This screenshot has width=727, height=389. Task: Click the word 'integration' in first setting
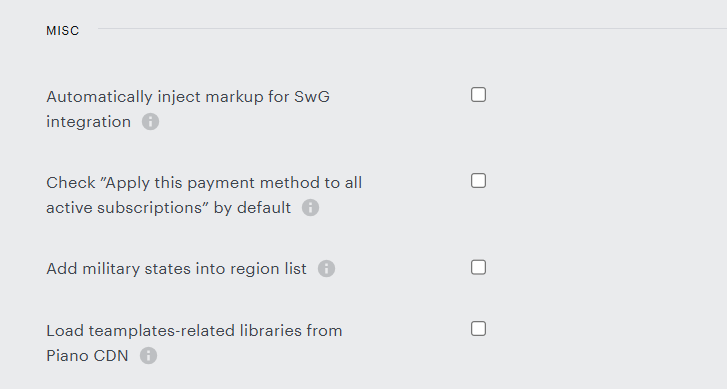click(x=89, y=122)
